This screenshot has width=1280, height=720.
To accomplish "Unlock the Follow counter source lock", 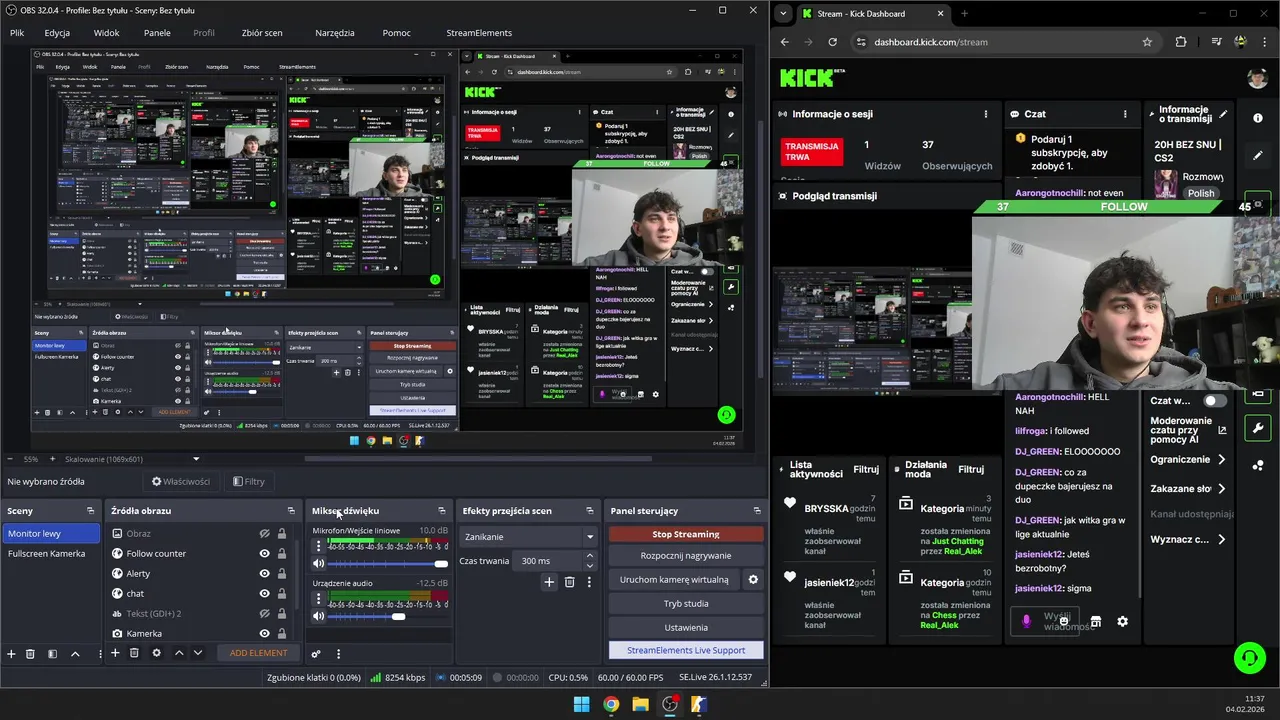I will click(282, 554).
